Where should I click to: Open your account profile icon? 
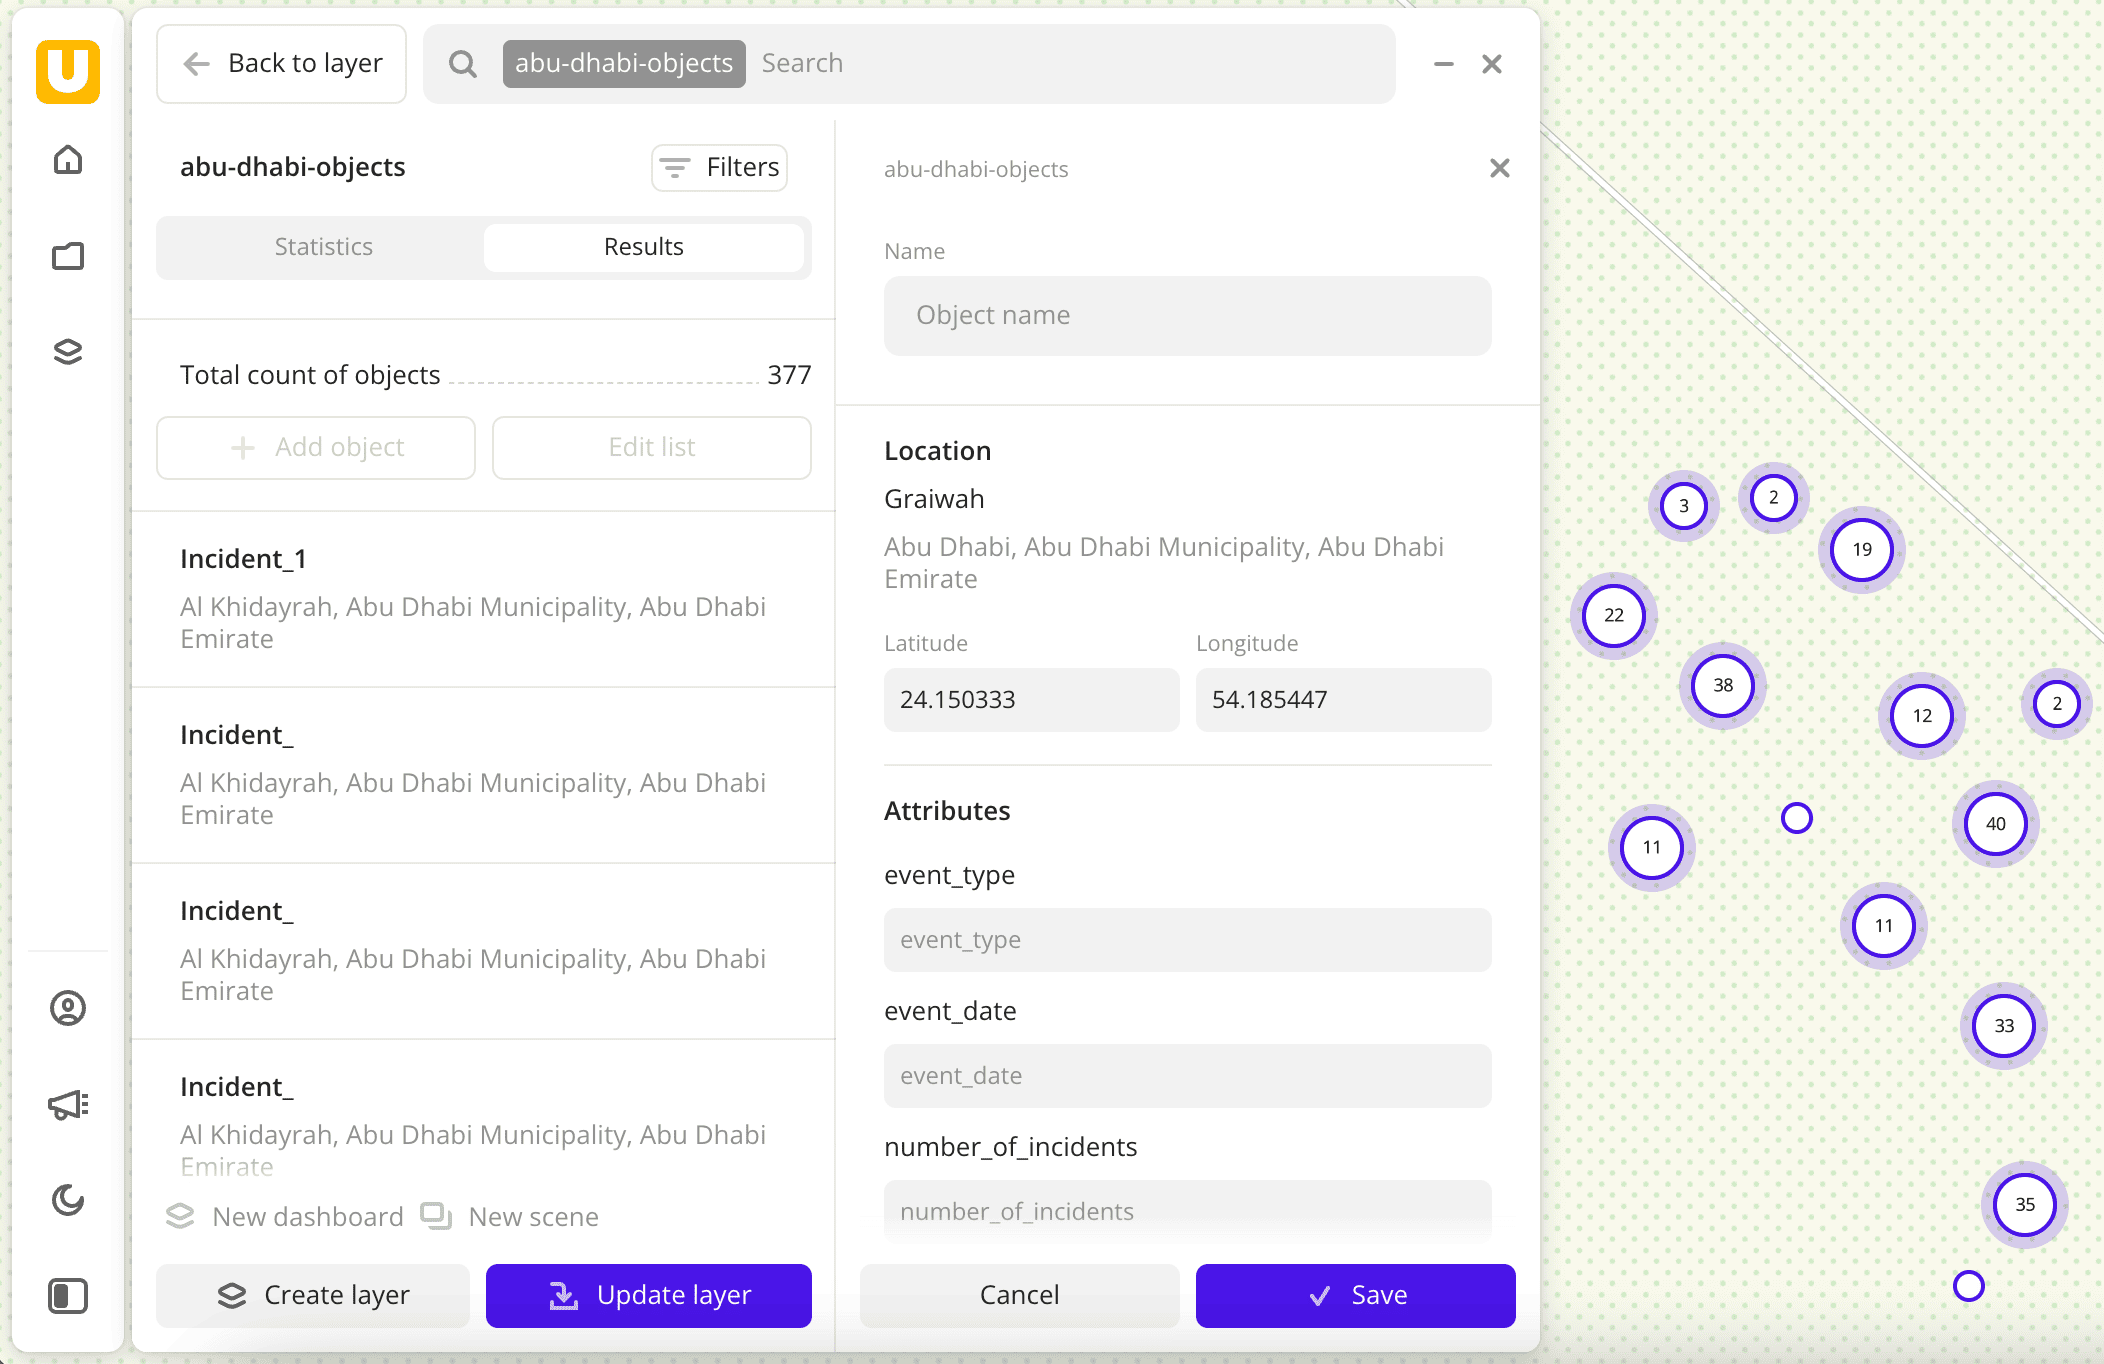click(x=66, y=1009)
